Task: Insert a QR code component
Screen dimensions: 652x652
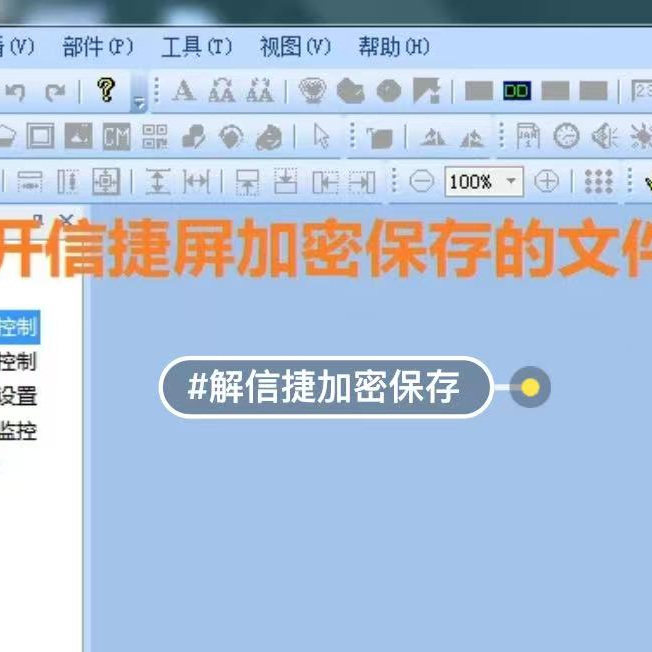Action: tap(155, 136)
